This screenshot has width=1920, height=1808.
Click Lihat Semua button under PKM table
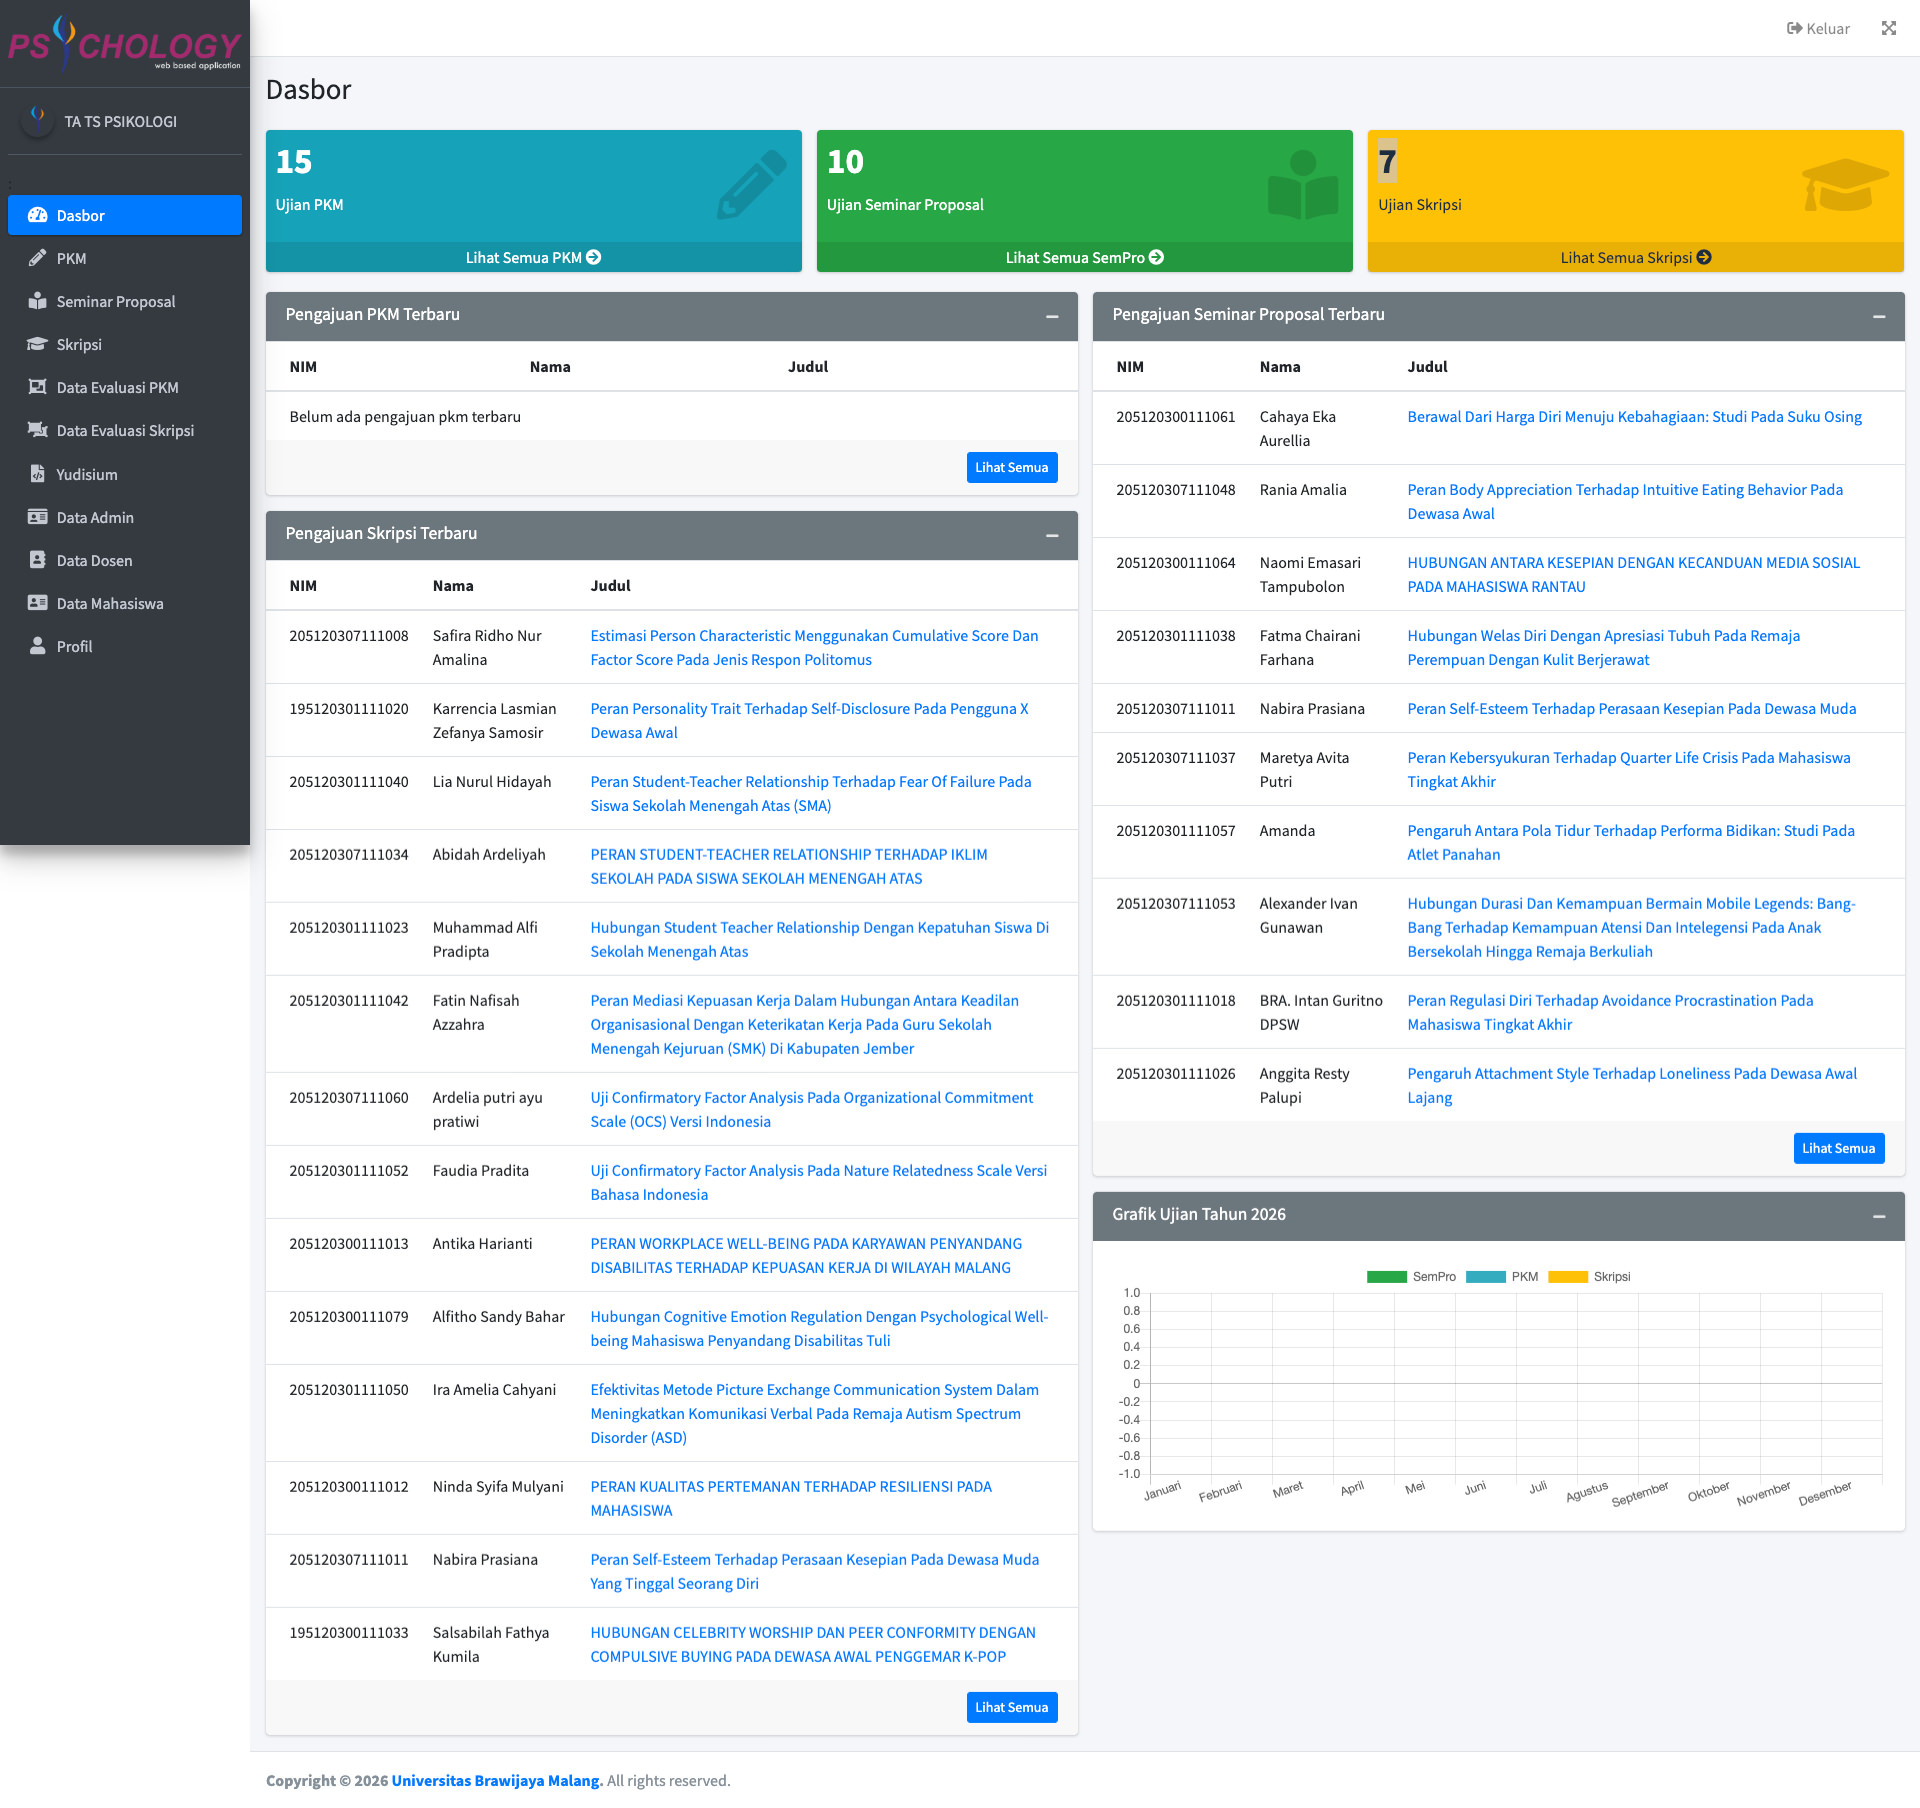tap(1011, 467)
